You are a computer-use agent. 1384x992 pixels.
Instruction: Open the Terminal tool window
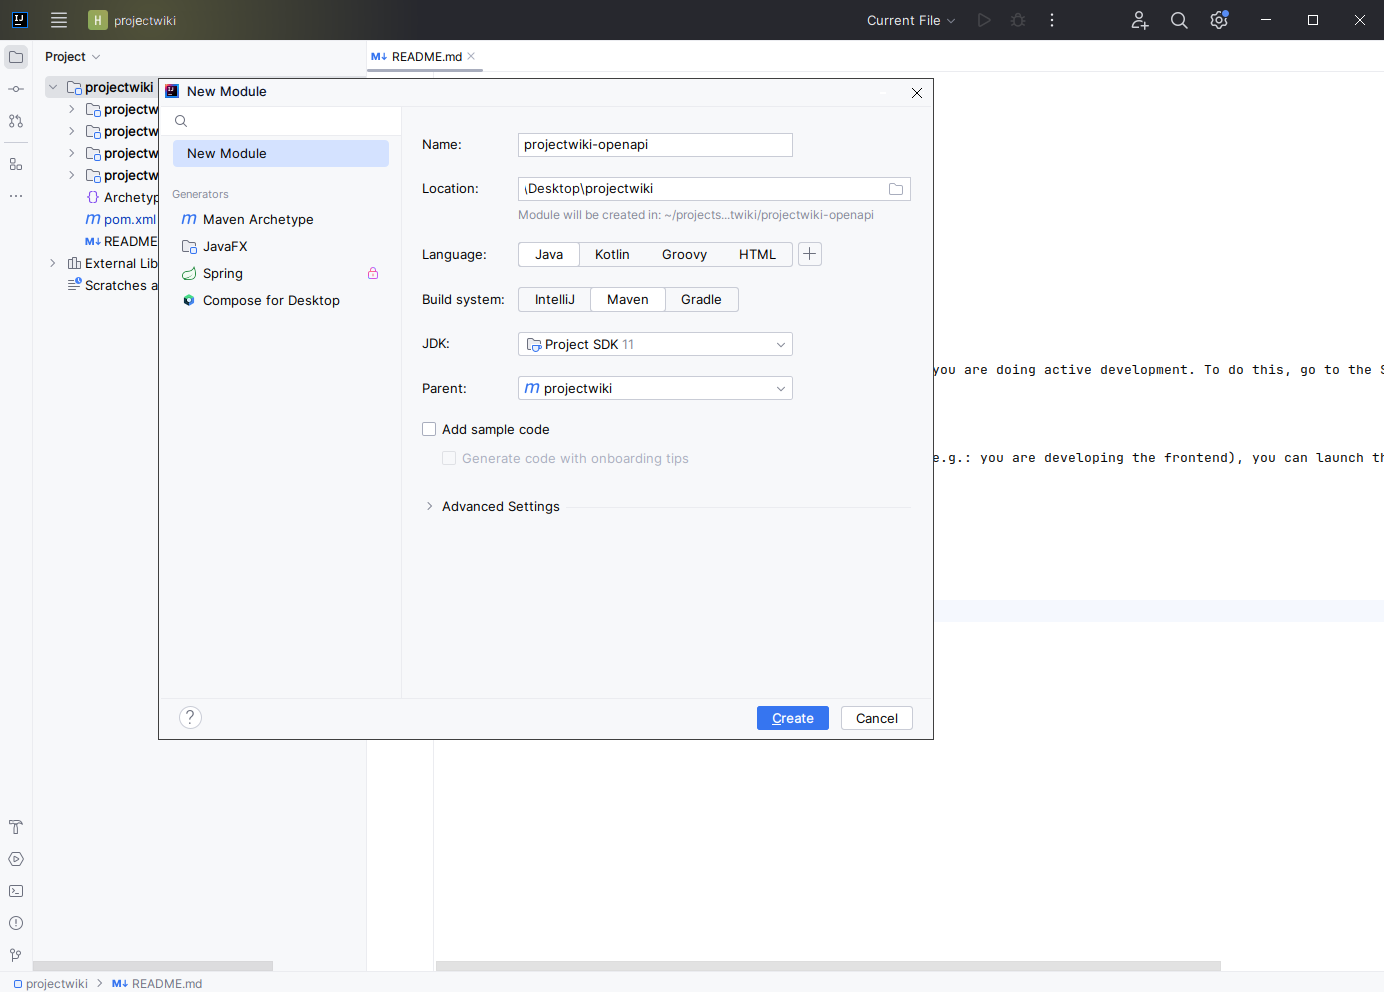[16, 891]
